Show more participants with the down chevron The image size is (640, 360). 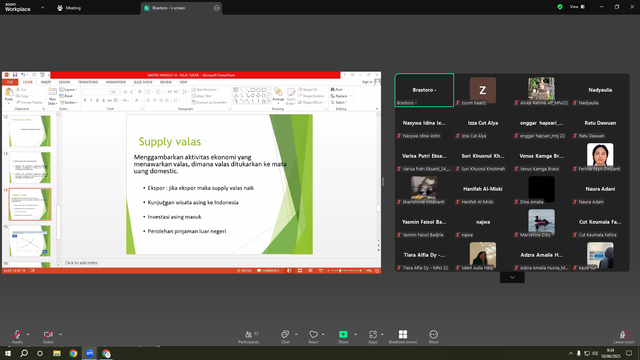[x=512, y=278]
